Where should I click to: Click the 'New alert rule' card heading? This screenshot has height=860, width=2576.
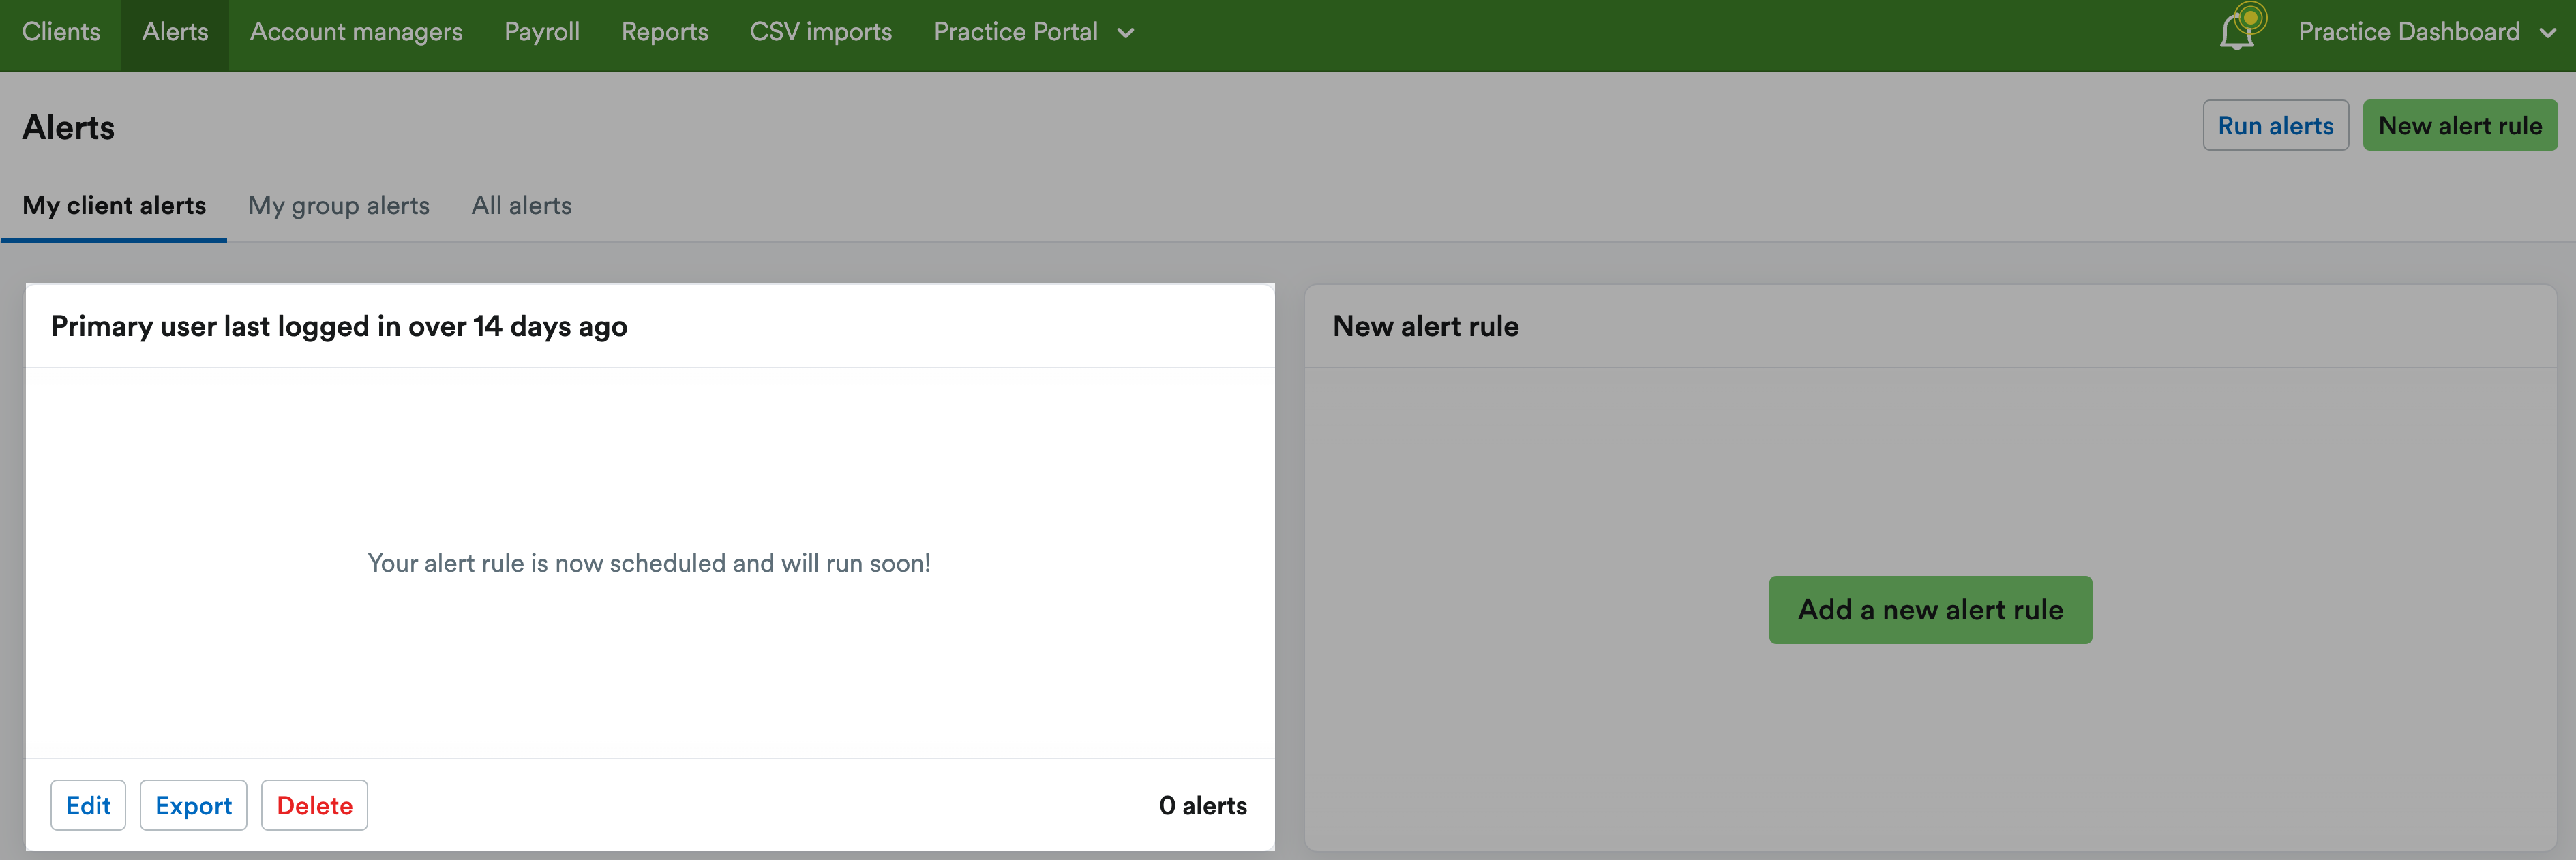tap(1425, 326)
